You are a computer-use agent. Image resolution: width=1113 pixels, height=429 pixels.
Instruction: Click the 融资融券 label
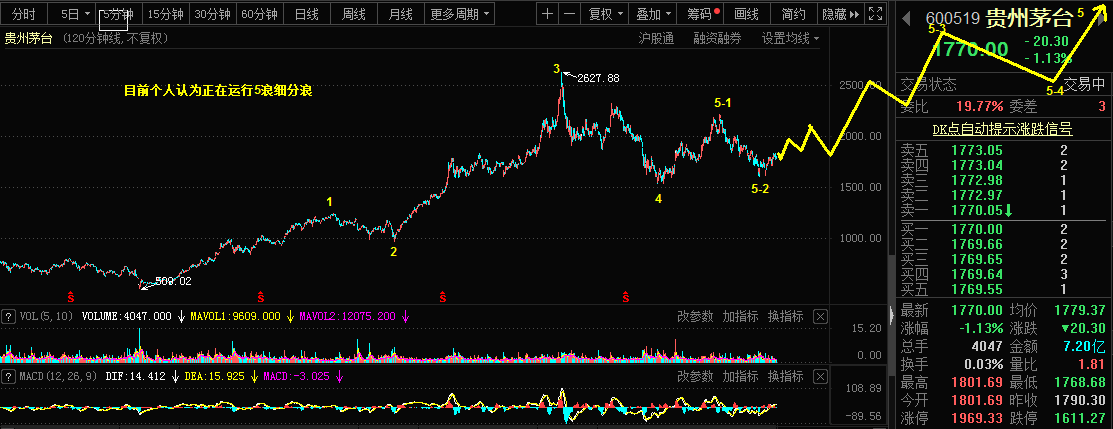(x=717, y=38)
